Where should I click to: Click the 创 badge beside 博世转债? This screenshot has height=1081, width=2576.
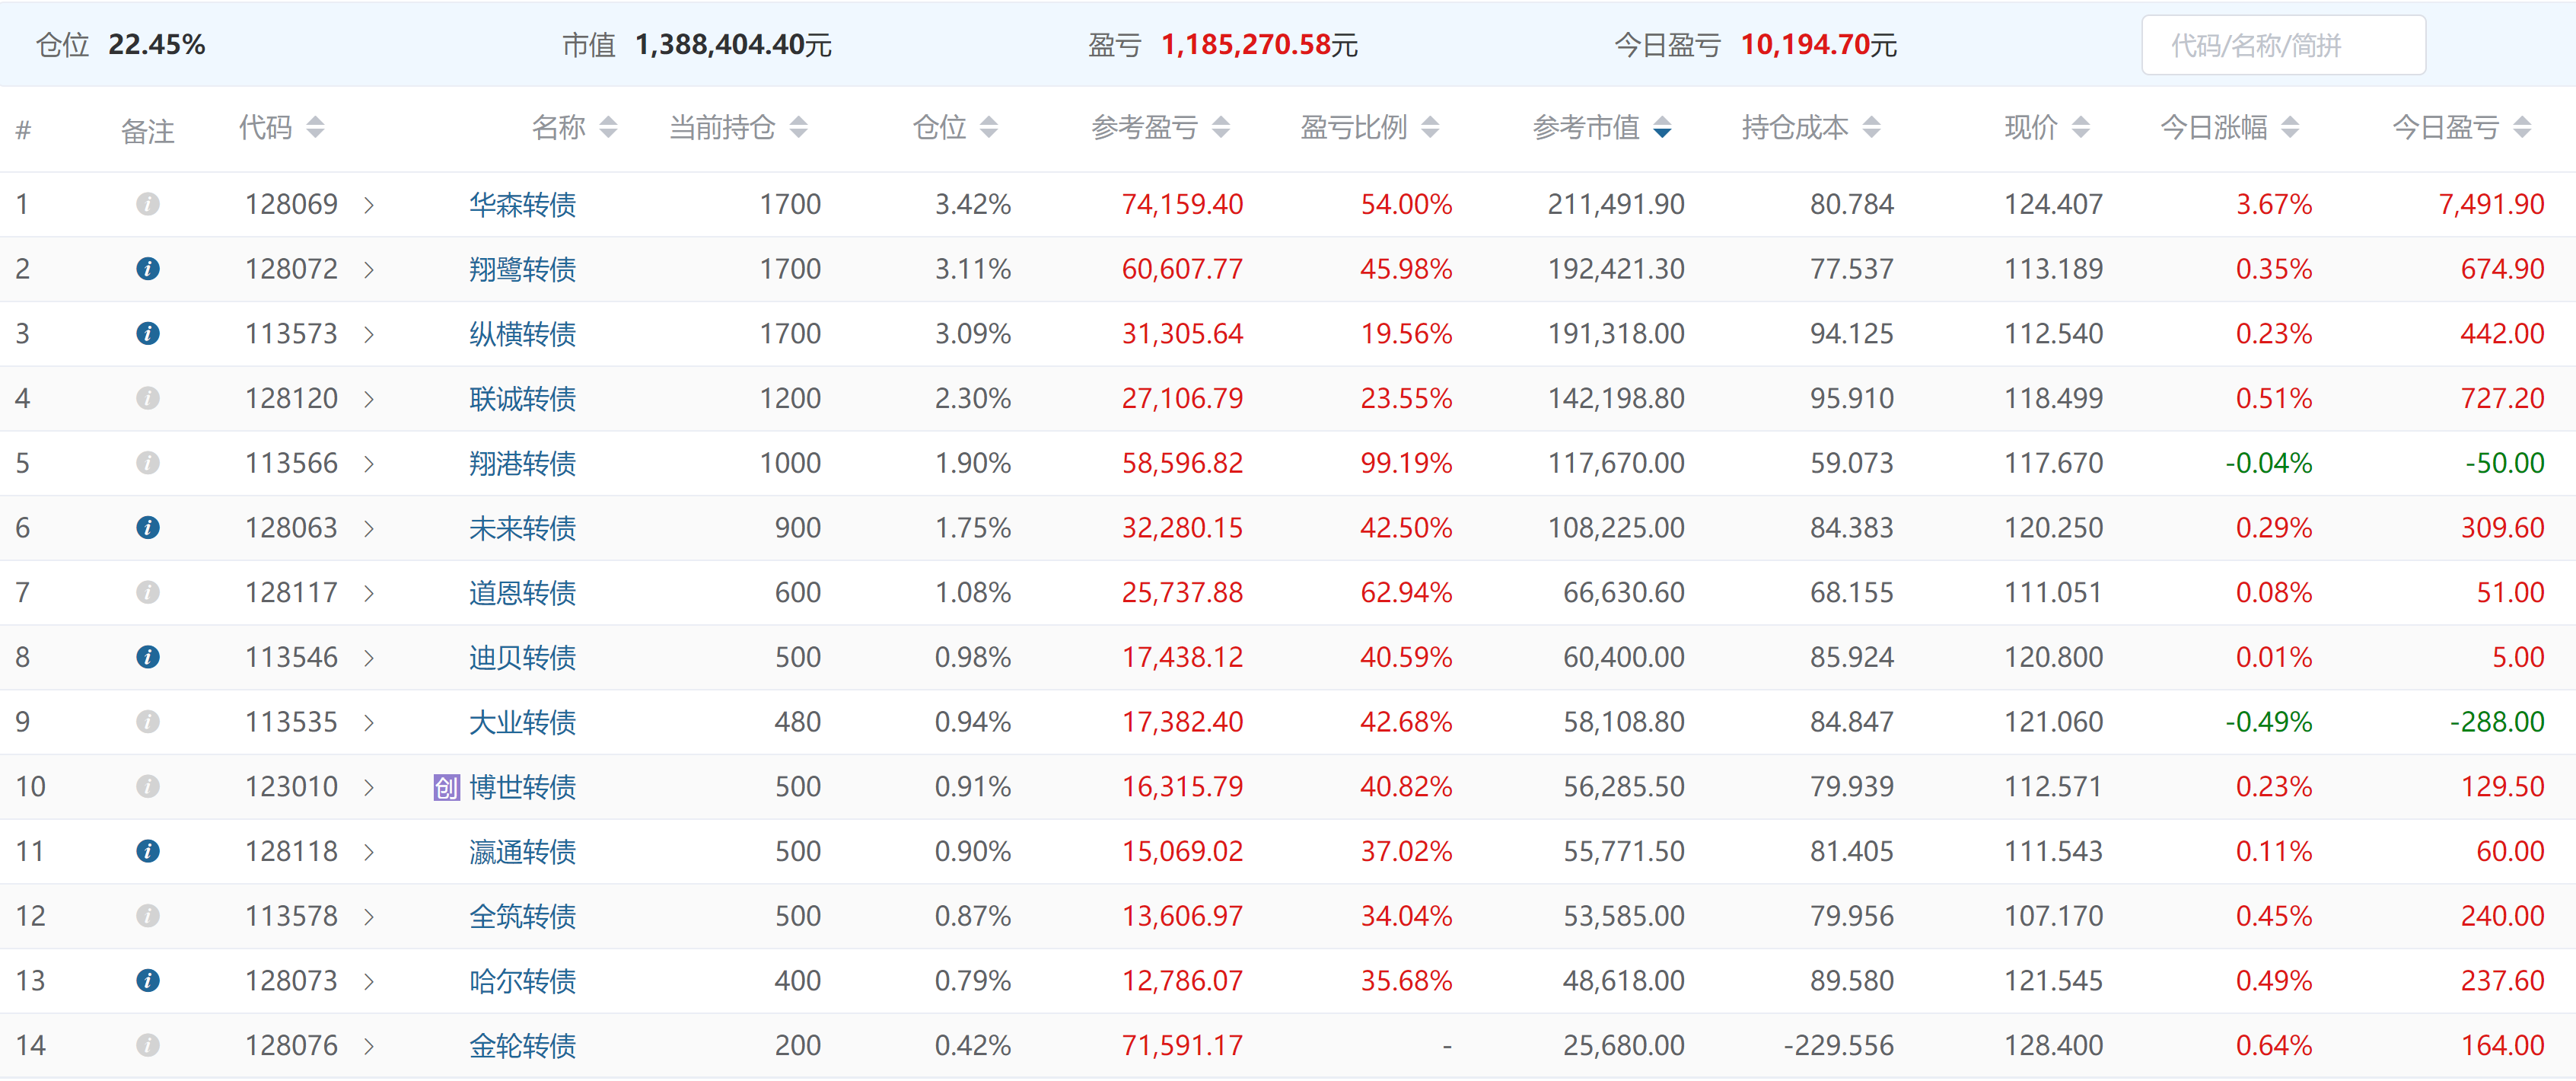click(446, 788)
